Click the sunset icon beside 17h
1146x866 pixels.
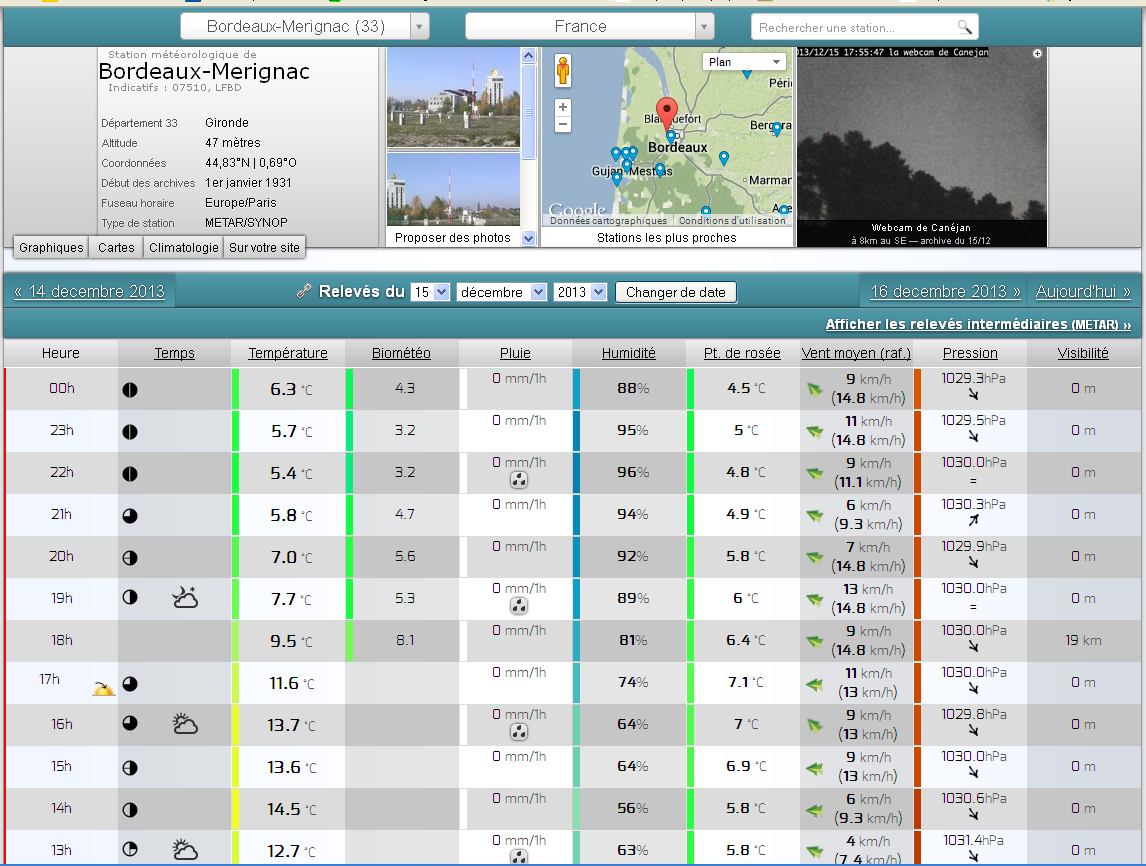pyautogui.click(x=103, y=687)
